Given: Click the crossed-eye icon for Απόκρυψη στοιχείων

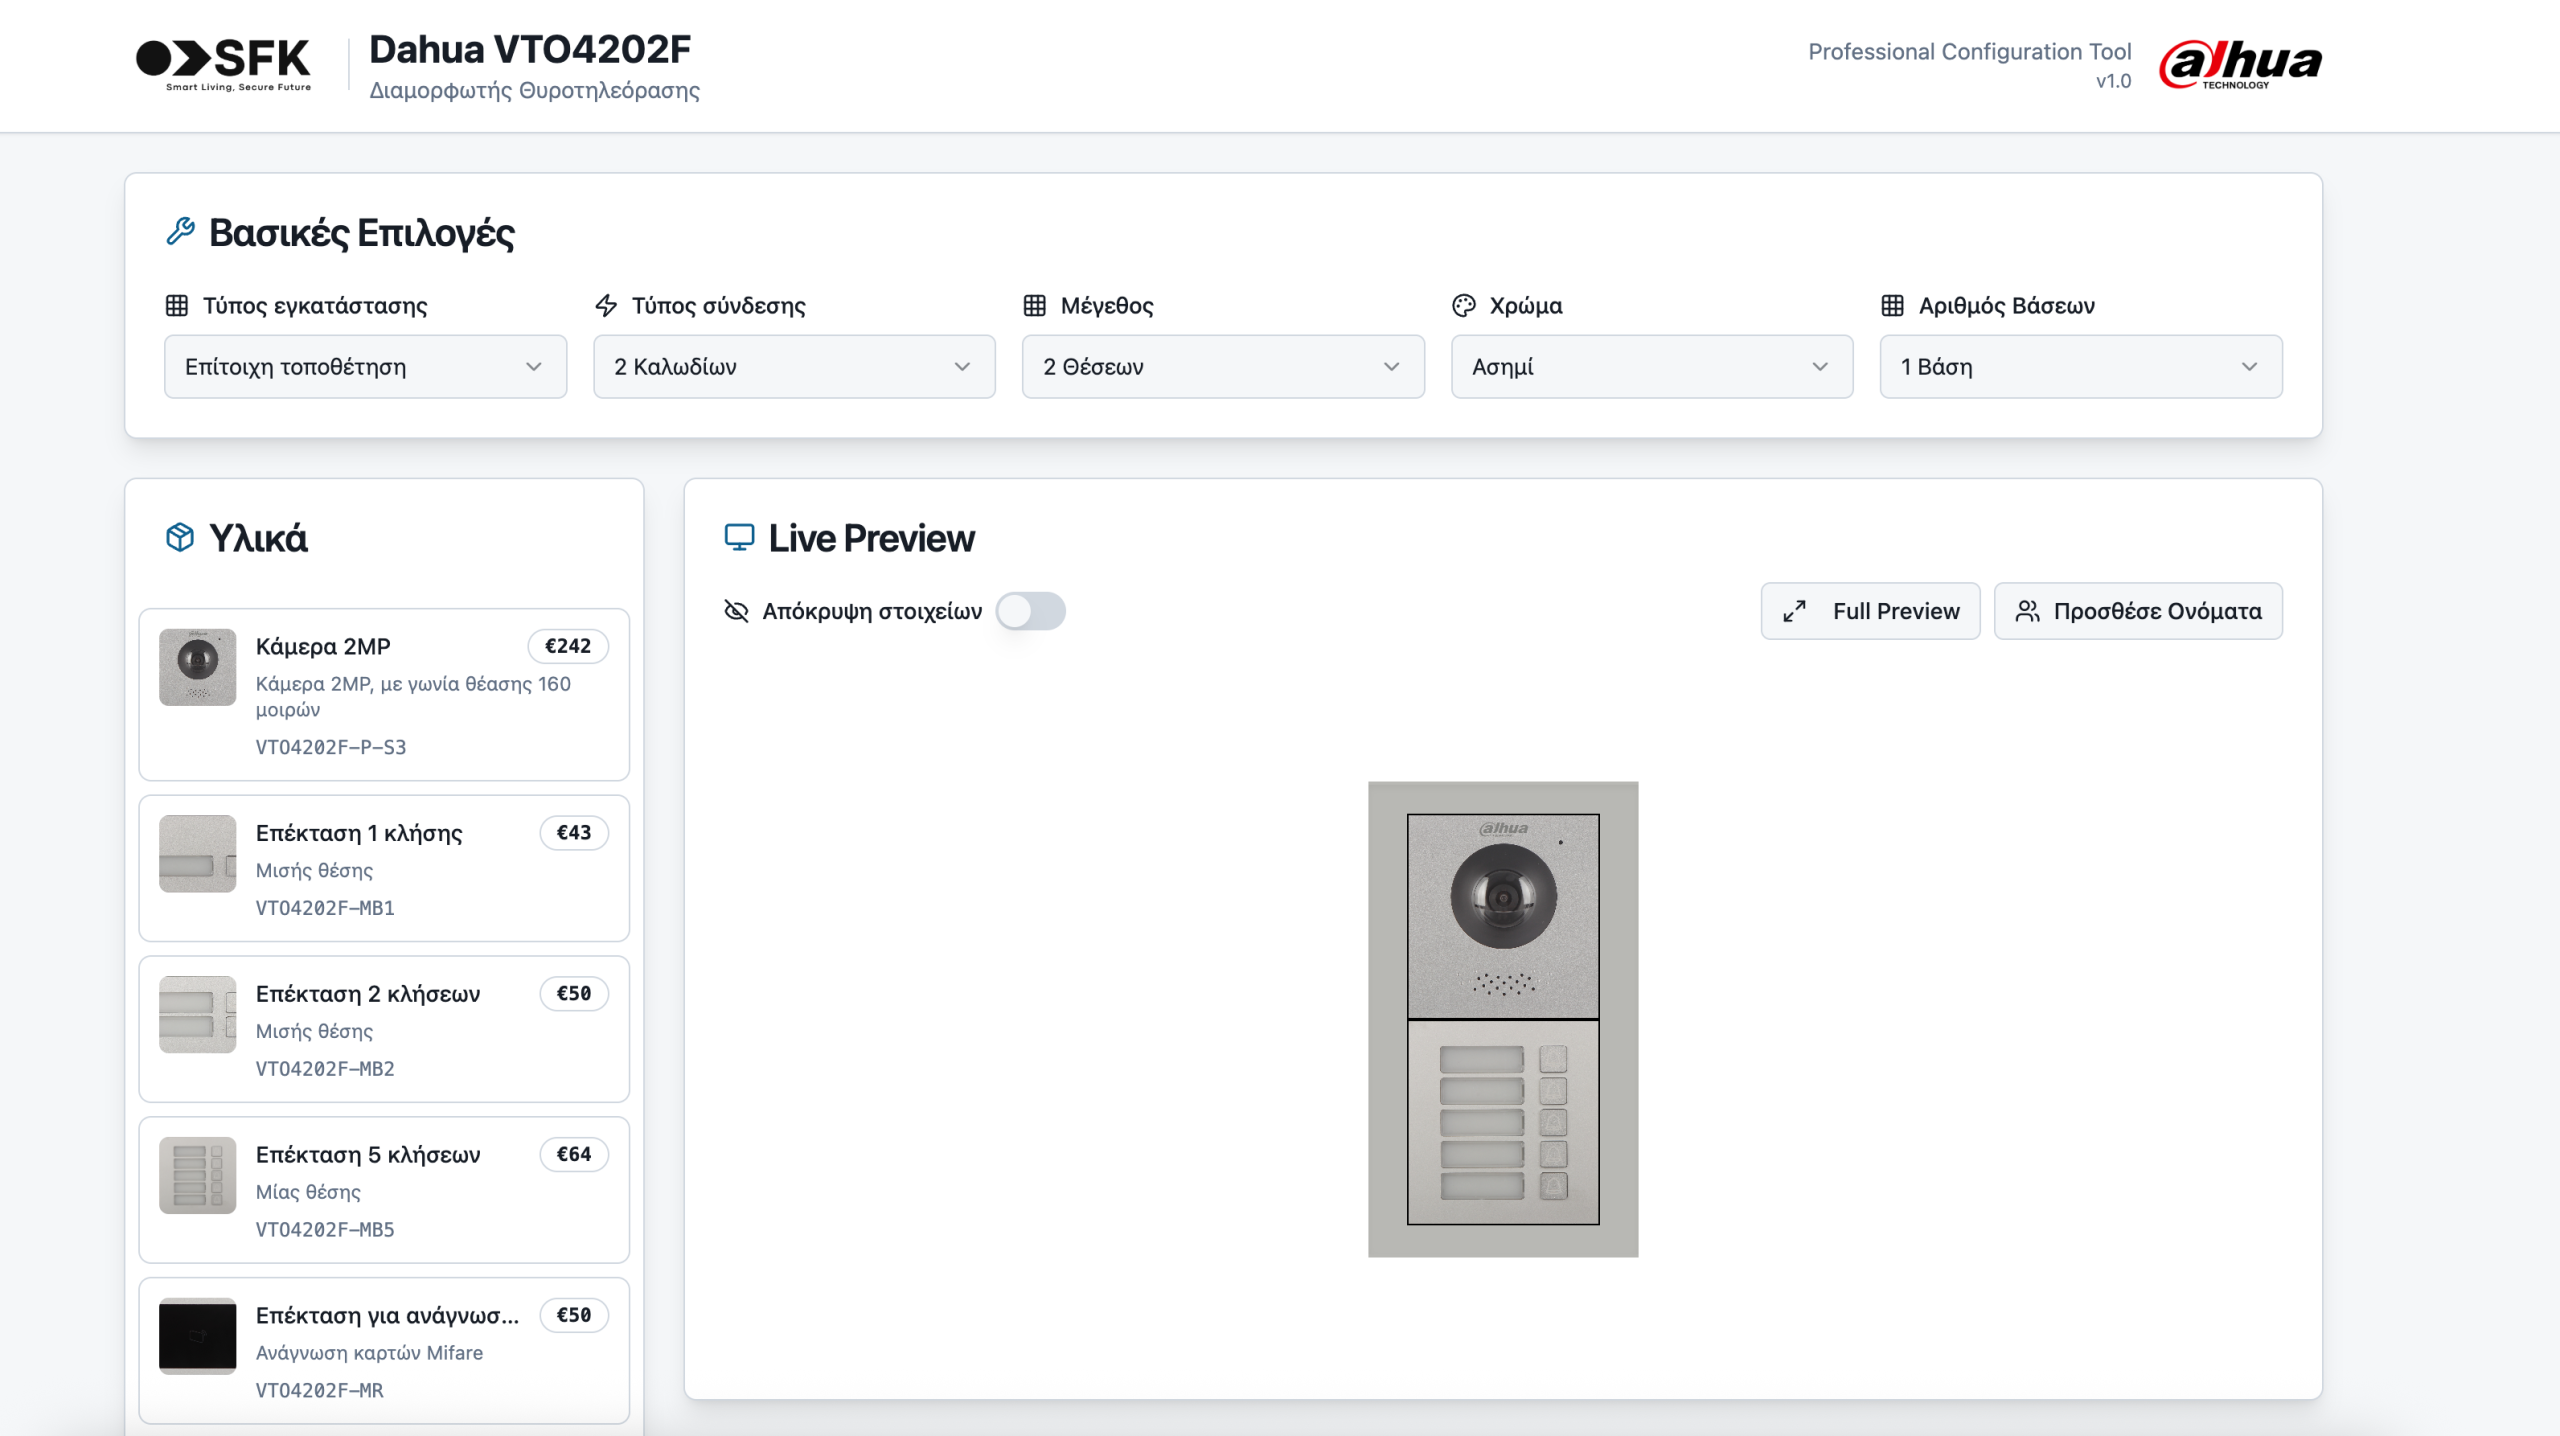Looking at the screenshot, I should (736, 611).
